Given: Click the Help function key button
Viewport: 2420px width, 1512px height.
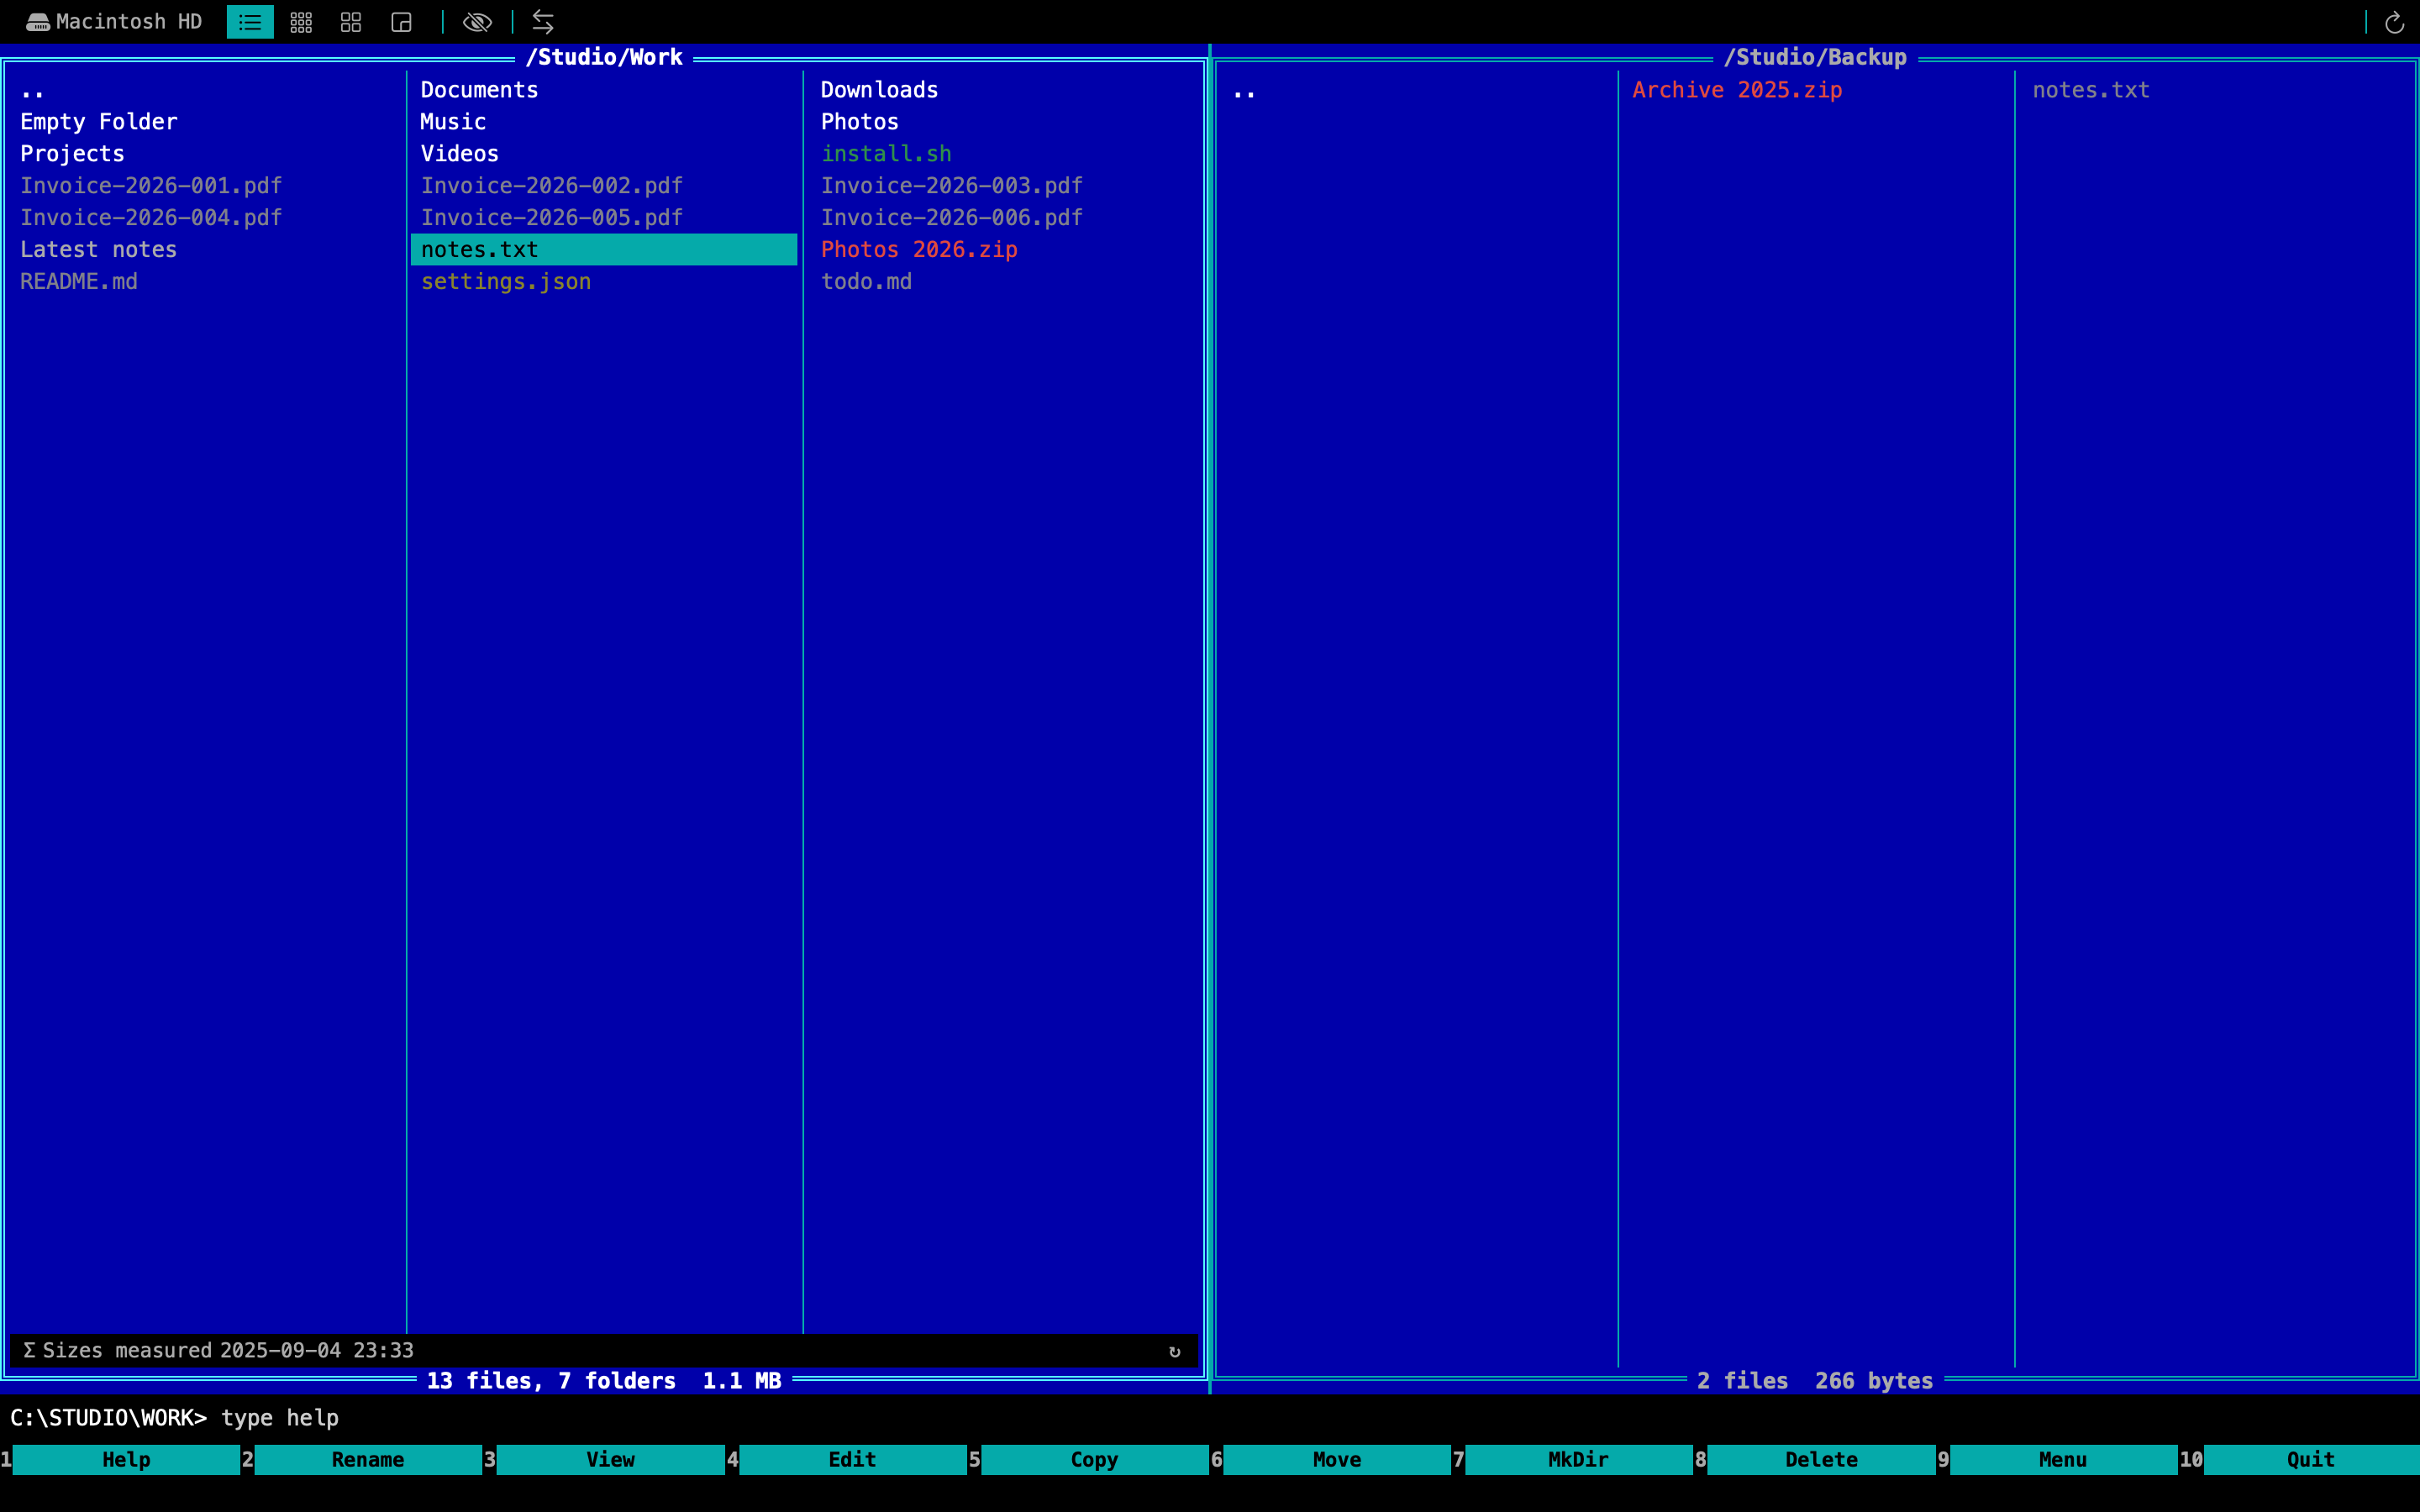Looking at the screenshot, I should point(126,1459).
